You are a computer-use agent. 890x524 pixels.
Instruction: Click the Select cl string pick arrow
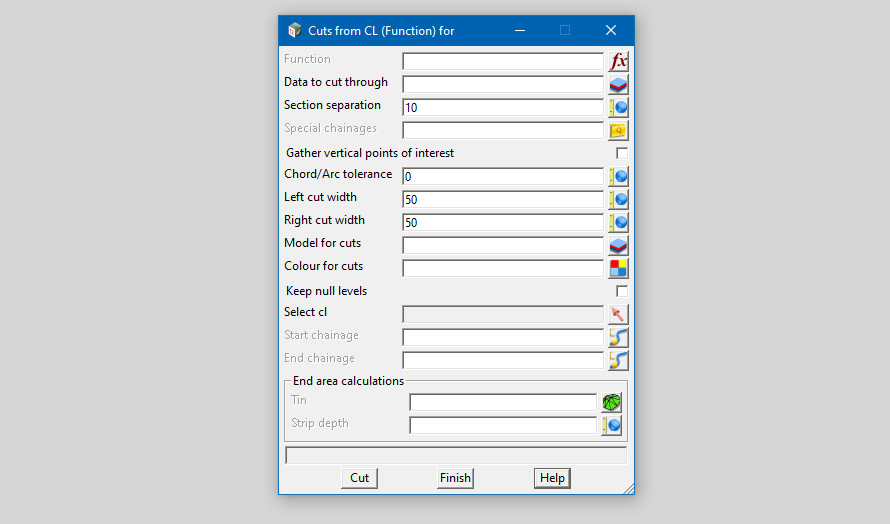point(618,314)
